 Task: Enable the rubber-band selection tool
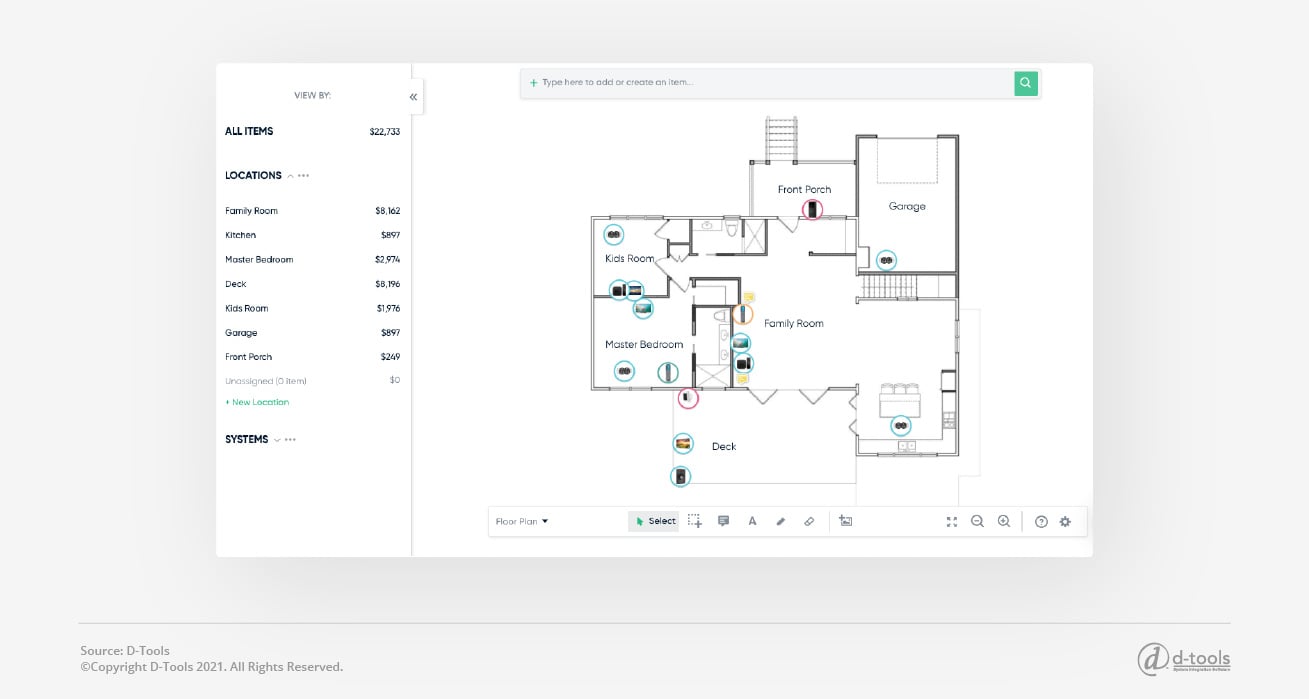[x=695, y=521]
